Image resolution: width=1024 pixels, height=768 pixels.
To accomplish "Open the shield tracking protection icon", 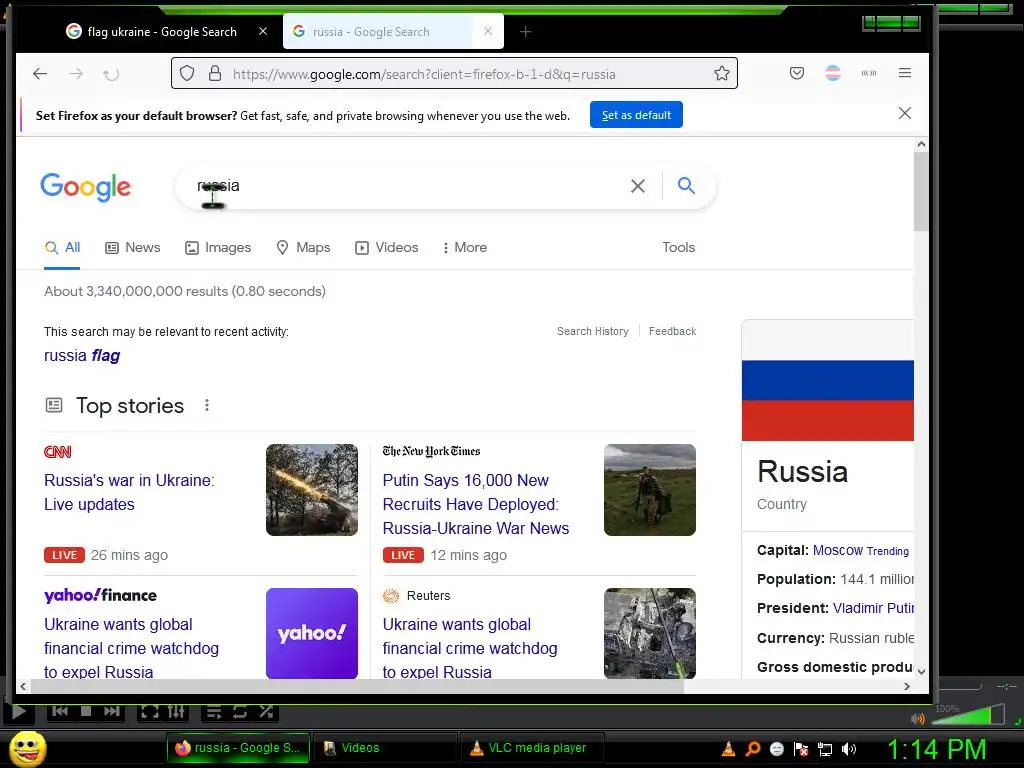I will tap(187, 73).
